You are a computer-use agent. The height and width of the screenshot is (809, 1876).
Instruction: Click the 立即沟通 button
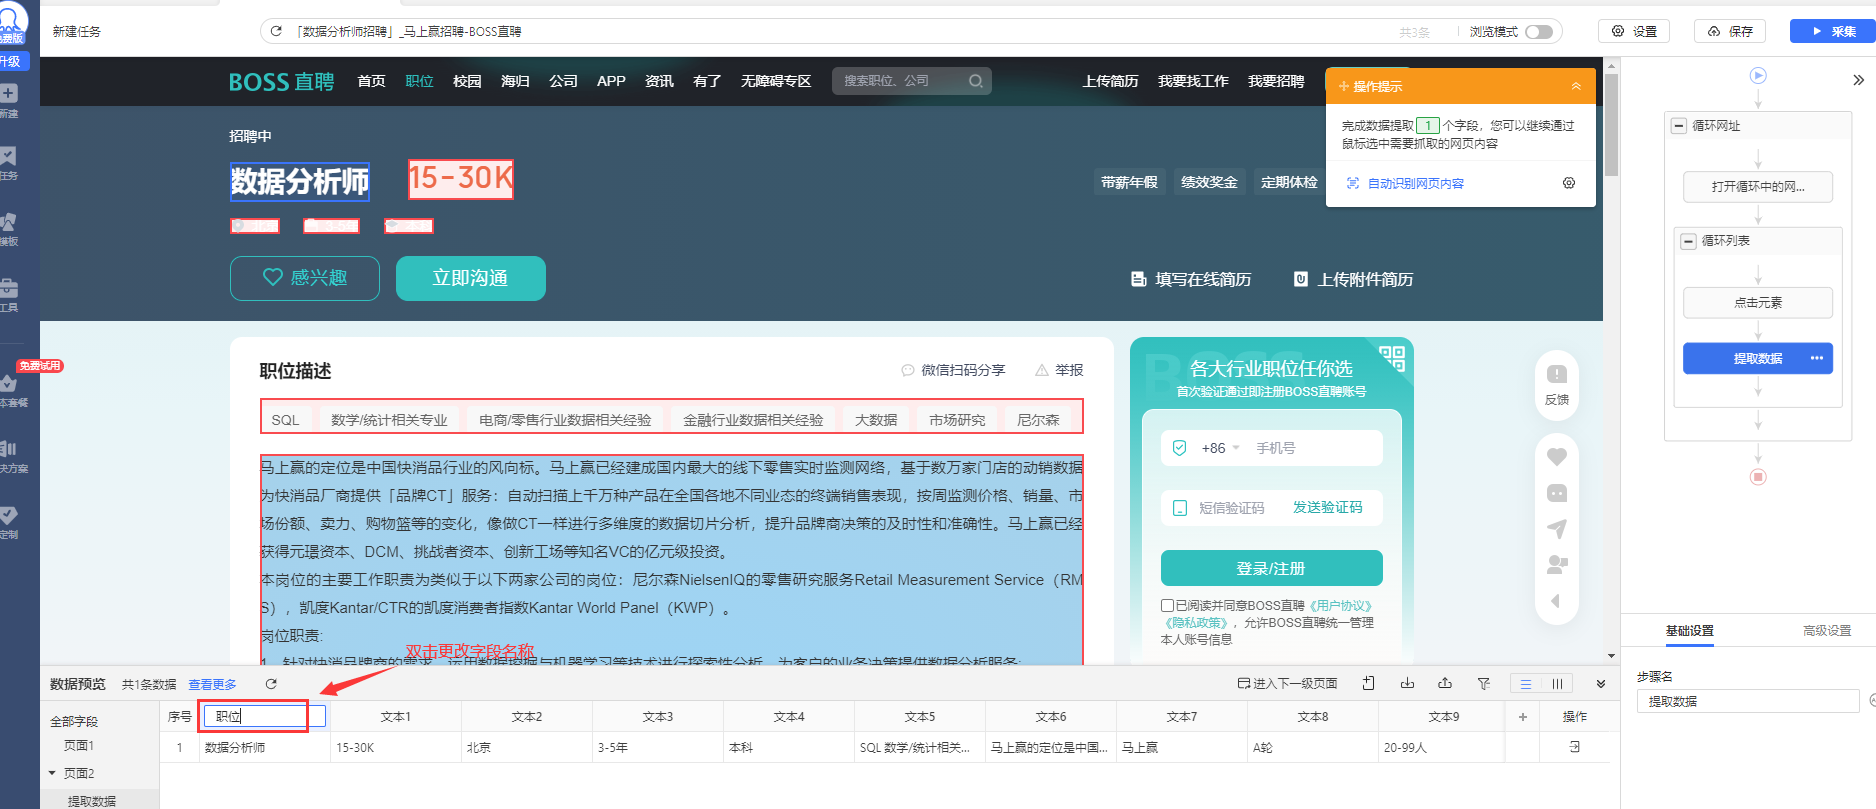coord(471,278)
